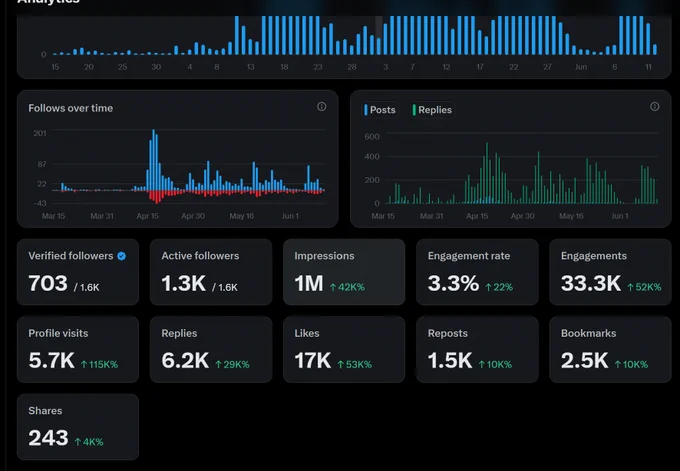Click the 600 axis label on replies chart

[x=372, y=137]
